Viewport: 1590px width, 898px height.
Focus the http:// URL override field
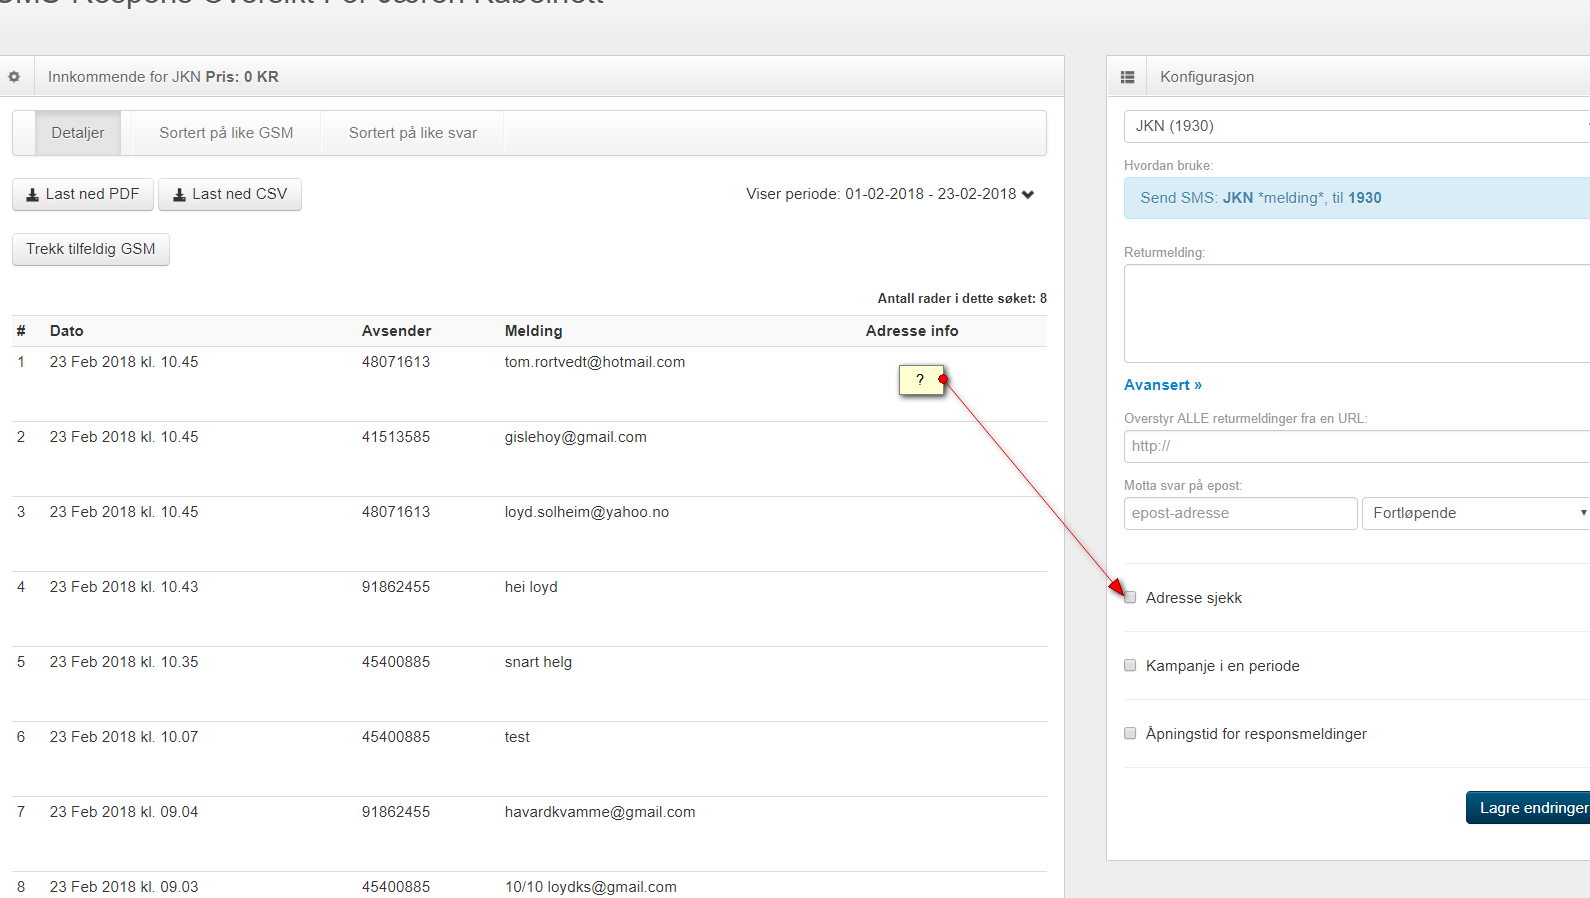point(1356,446)
